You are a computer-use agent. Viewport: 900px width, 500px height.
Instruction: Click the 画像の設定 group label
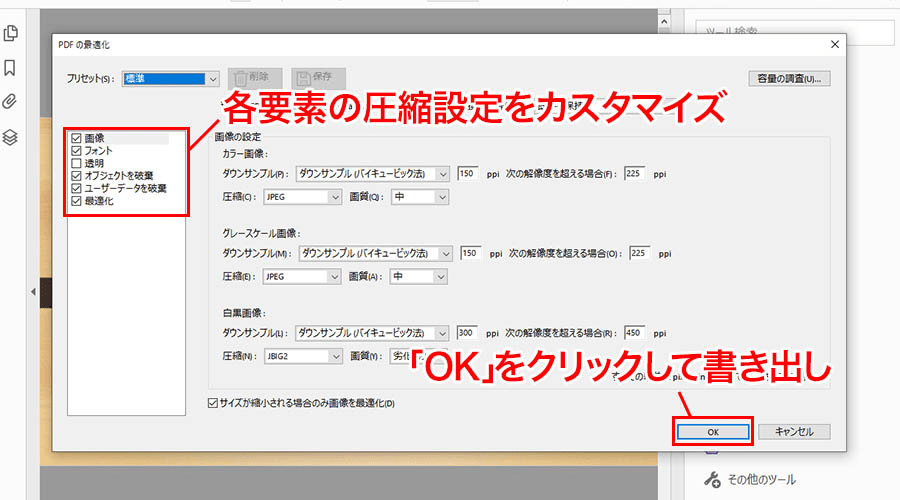click(238, 137)
